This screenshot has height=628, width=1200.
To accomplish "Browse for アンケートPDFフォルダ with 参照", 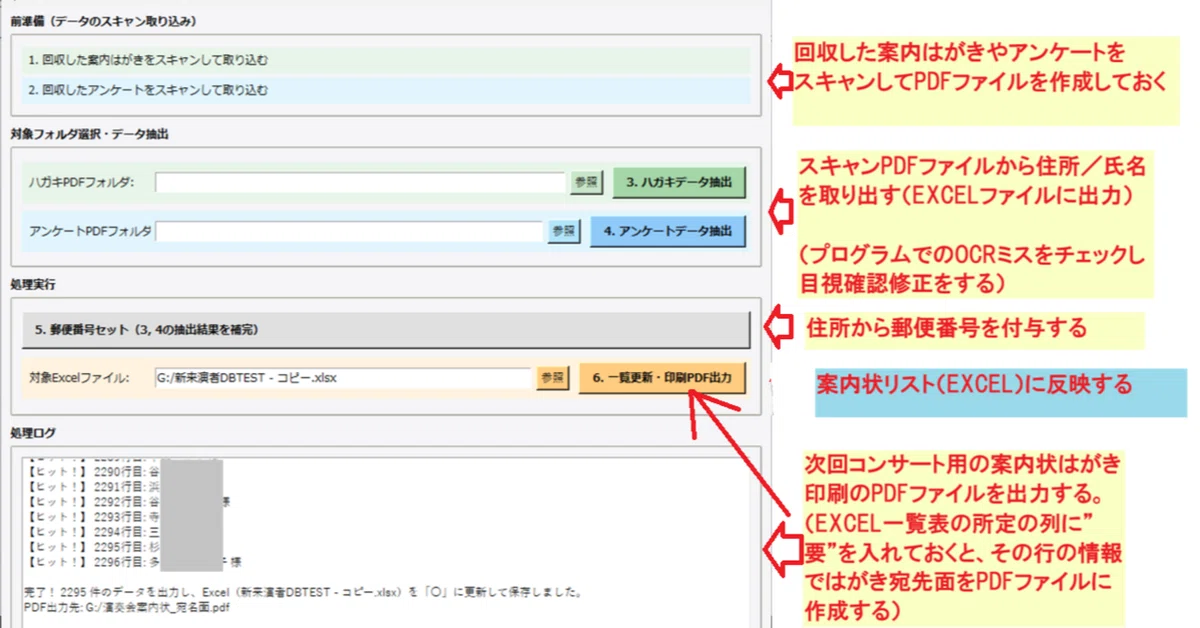I will [563, 231].
